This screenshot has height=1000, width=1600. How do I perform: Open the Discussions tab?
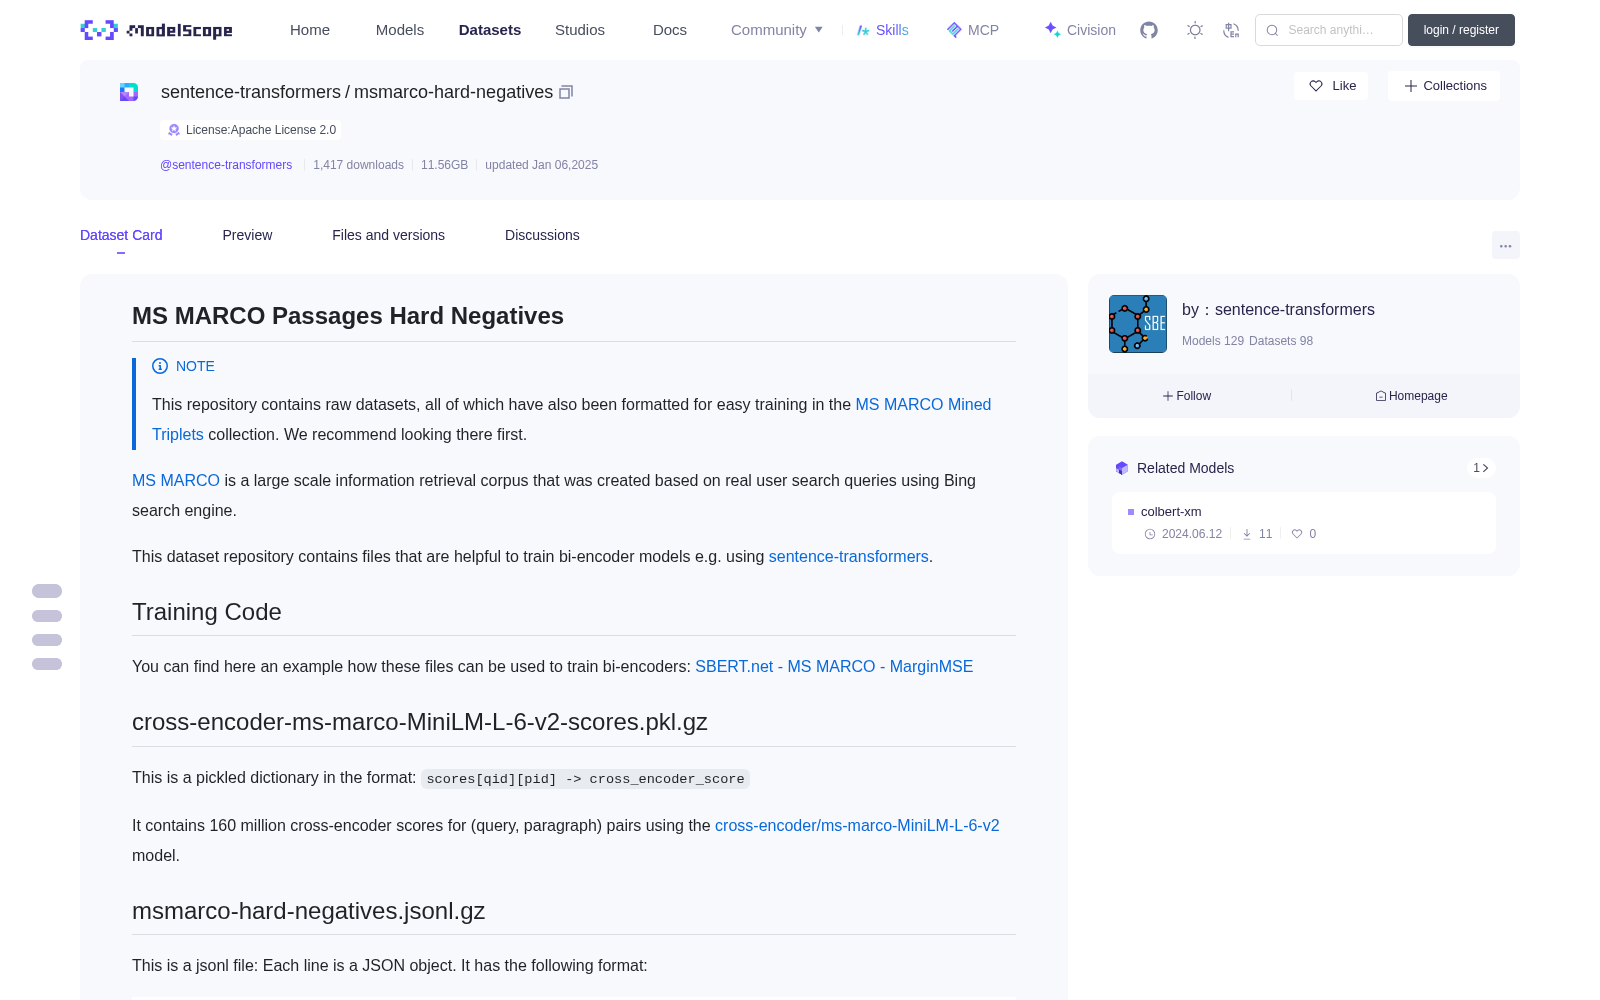click(x=542, y=235)
